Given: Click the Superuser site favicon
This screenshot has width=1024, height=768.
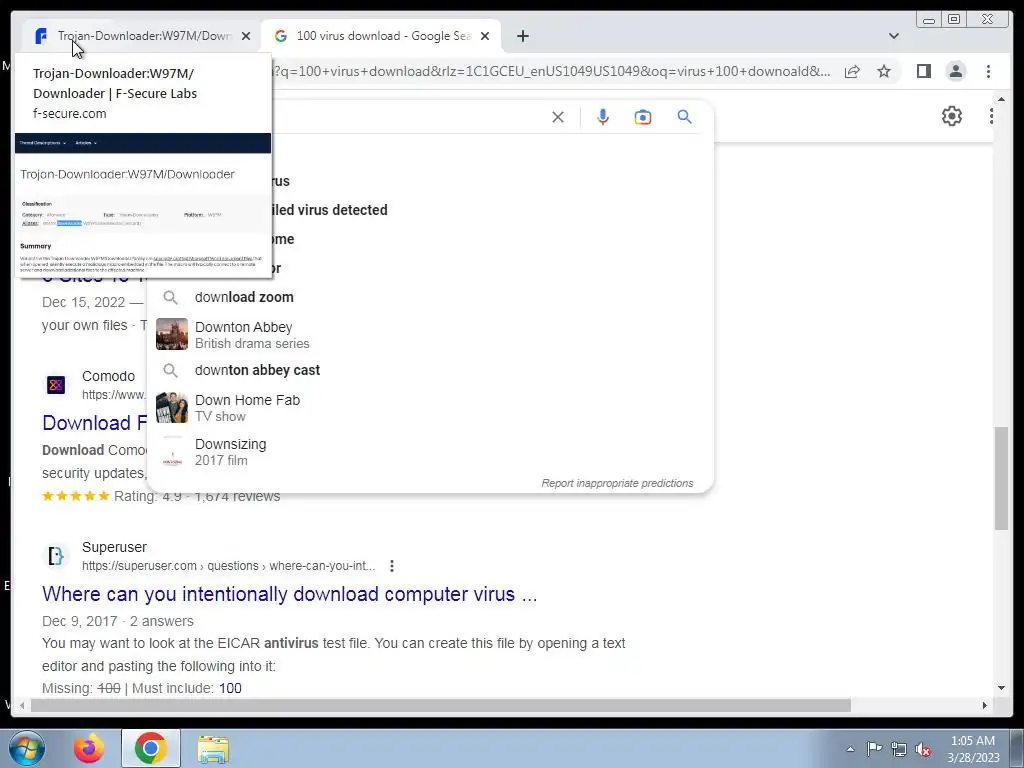Looking at the screenshot, I should (x=56, y=556).
